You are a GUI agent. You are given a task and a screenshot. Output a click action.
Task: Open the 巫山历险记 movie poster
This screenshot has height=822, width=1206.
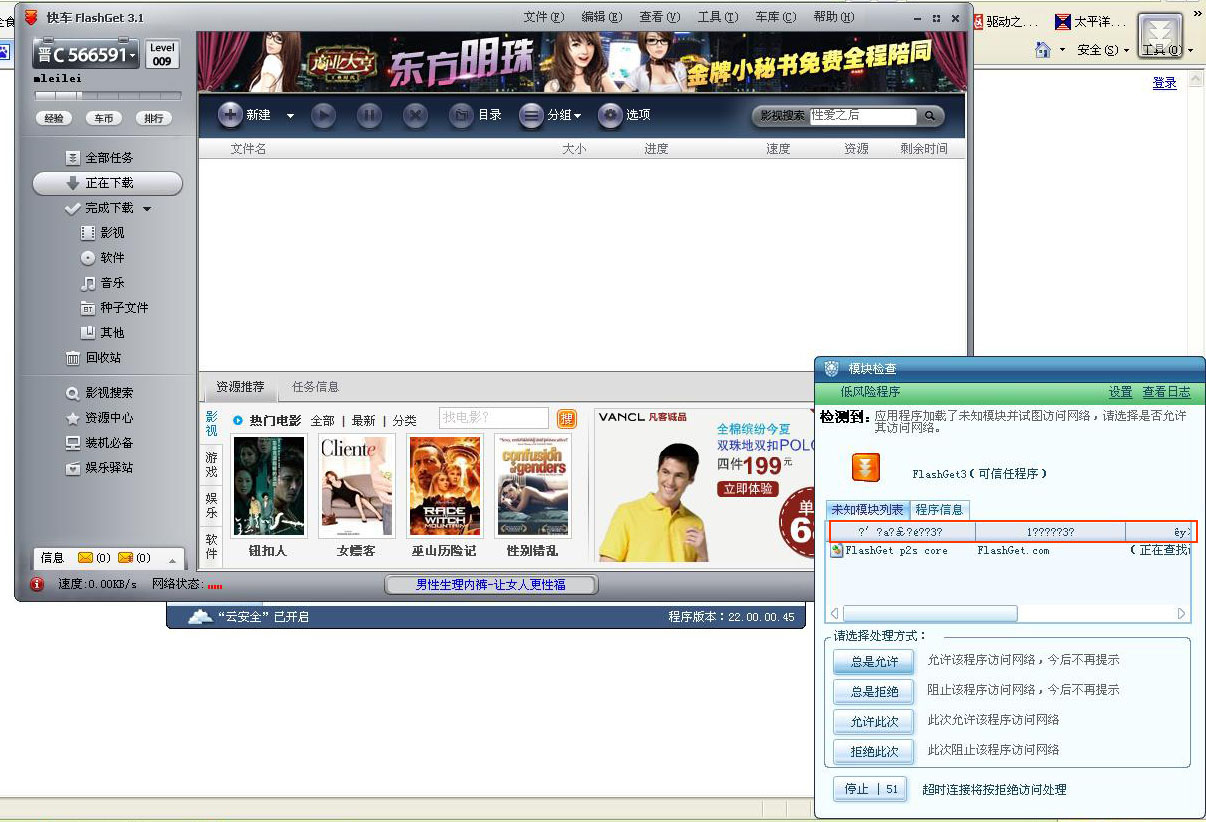pos(444,487)
